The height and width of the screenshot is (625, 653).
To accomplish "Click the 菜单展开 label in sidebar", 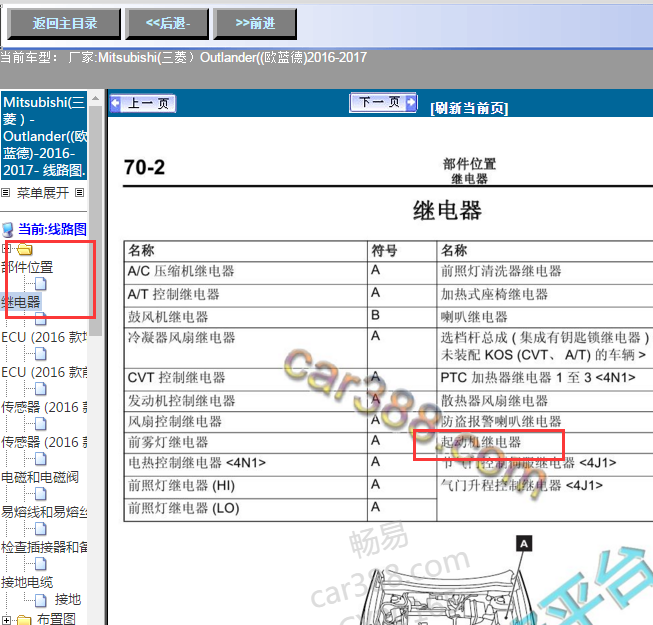I will [42, 193].
